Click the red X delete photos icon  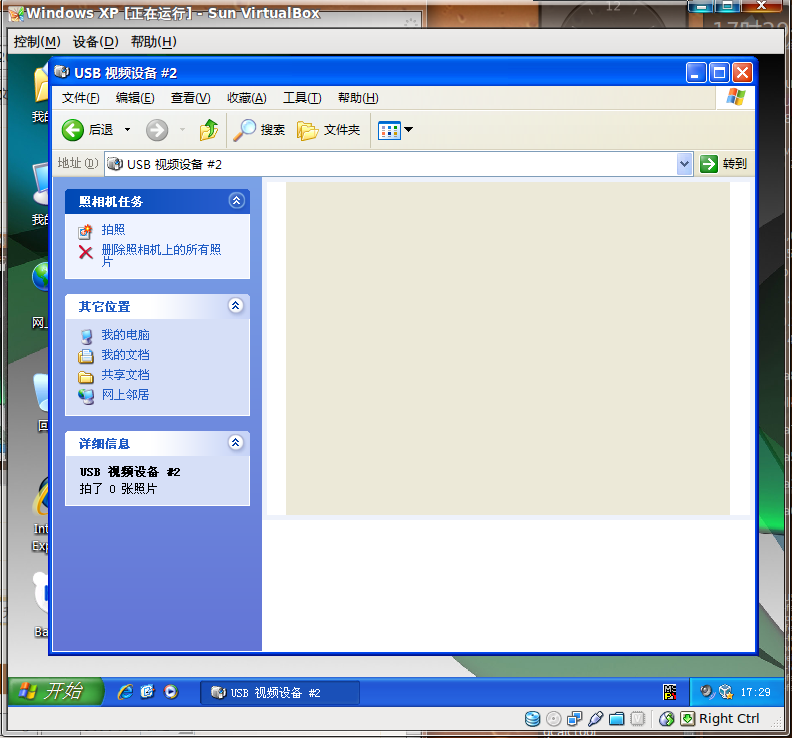click(x=86, y=252)
